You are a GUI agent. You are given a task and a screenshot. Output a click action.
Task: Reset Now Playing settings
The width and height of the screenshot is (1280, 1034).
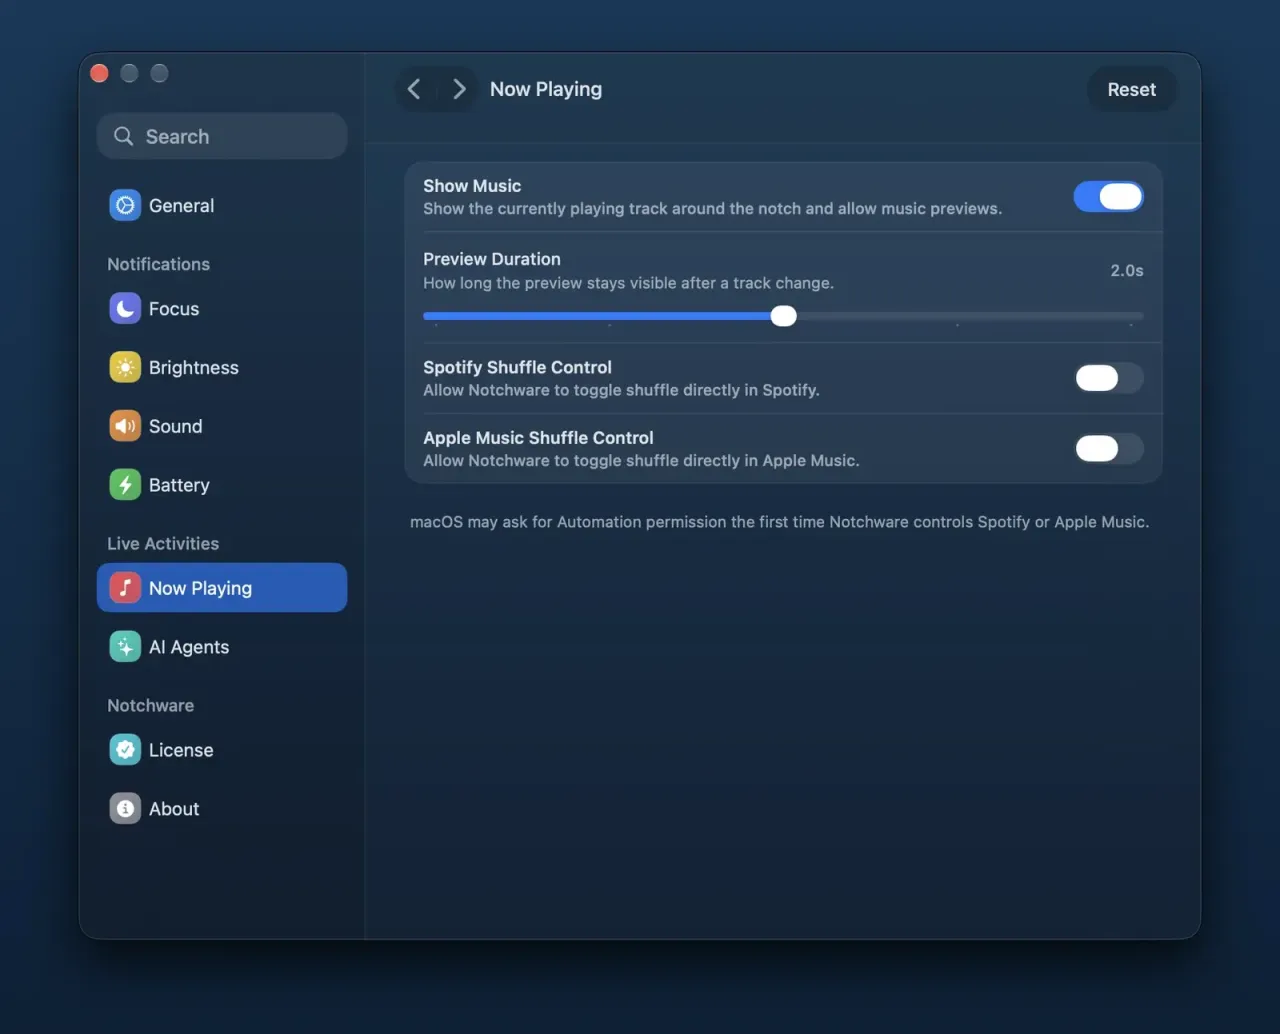1131,89
